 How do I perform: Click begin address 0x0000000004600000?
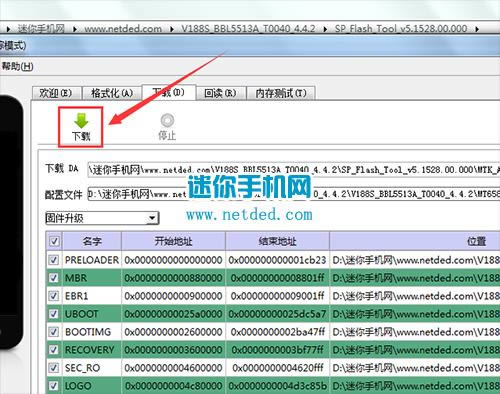tap(173, 368)
